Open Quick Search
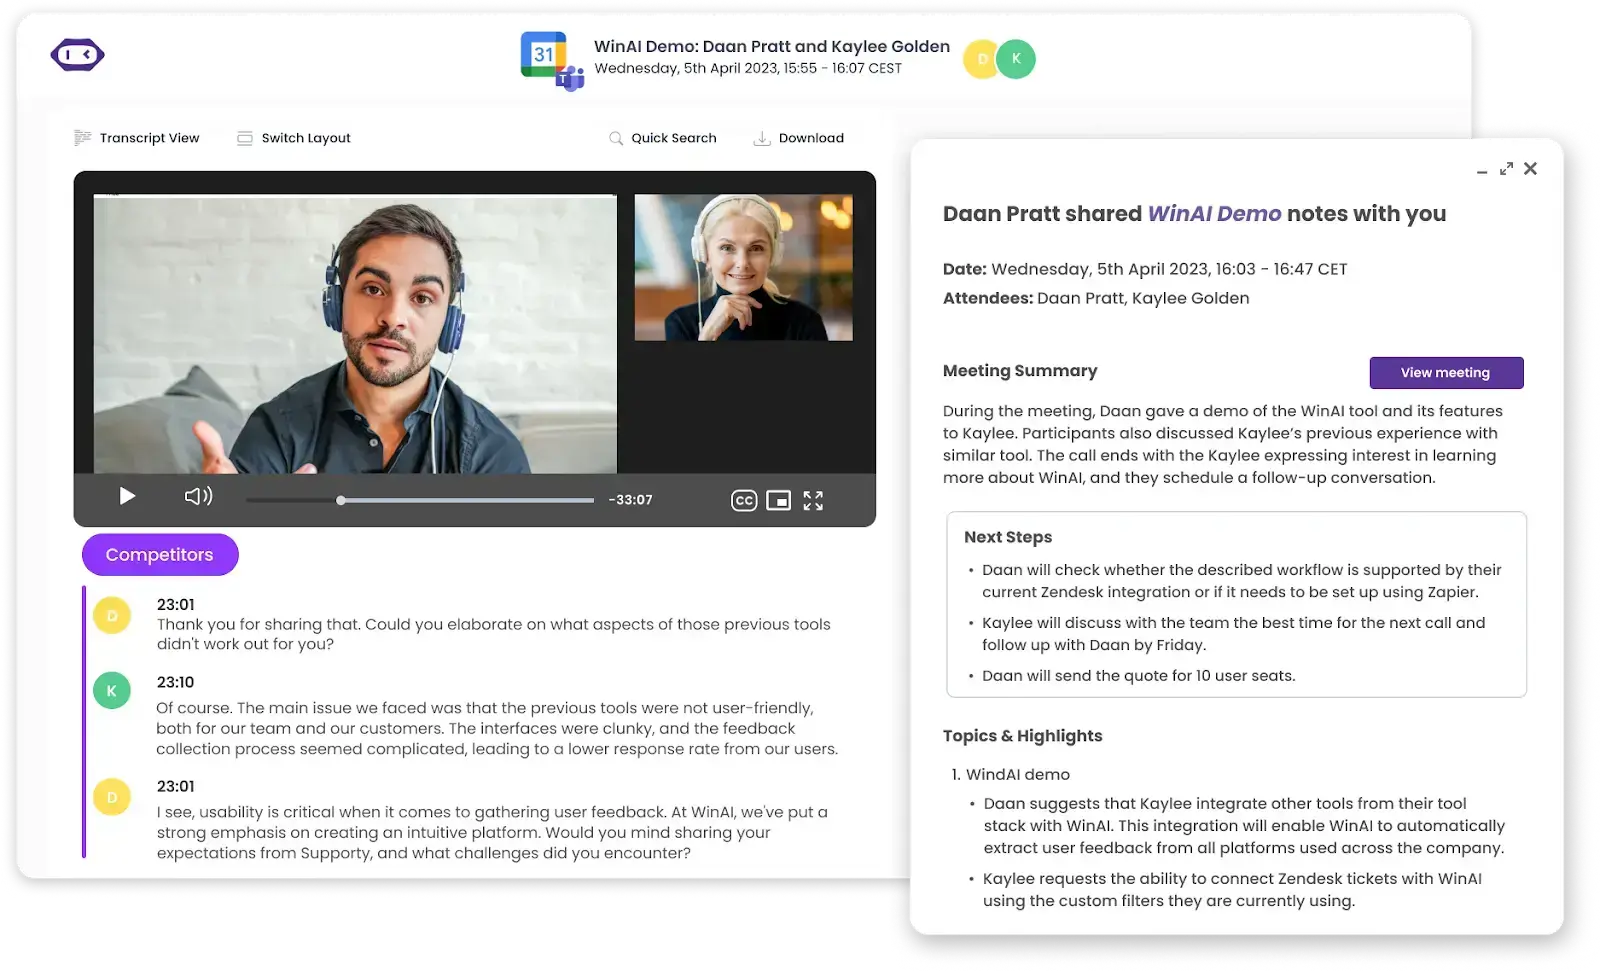 click(x=663, y=138)
